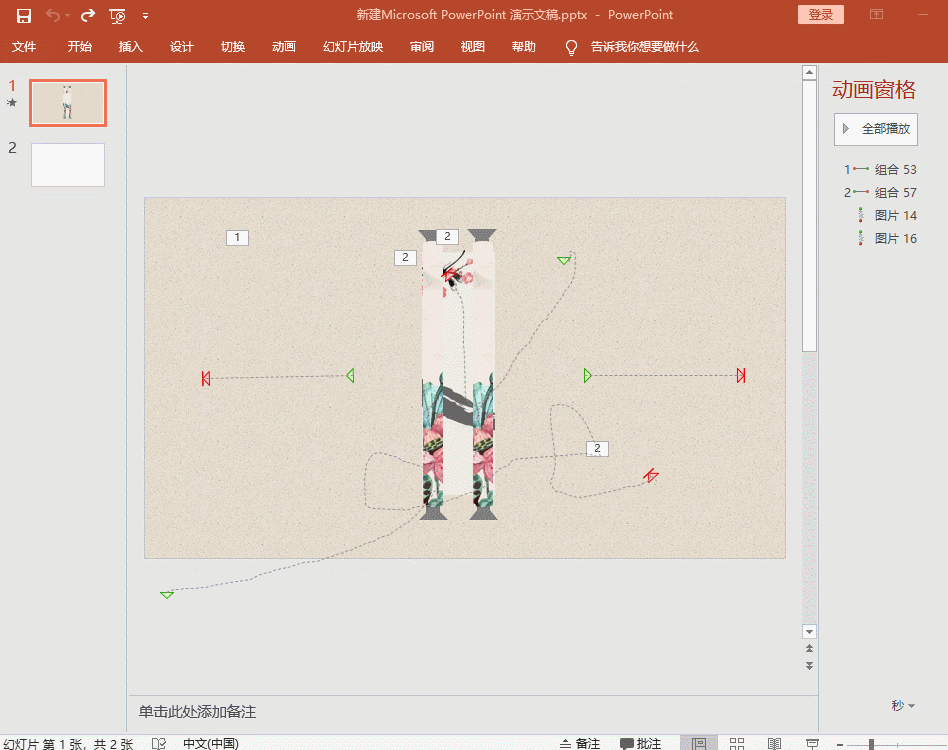The image size is (948, 750).
Task: Open the 帮助 tab
Action: point(524,47)
